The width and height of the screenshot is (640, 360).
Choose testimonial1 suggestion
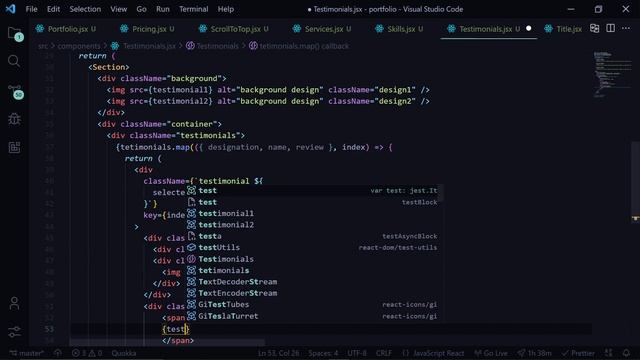pyautogui.click(x=312, y=213)
